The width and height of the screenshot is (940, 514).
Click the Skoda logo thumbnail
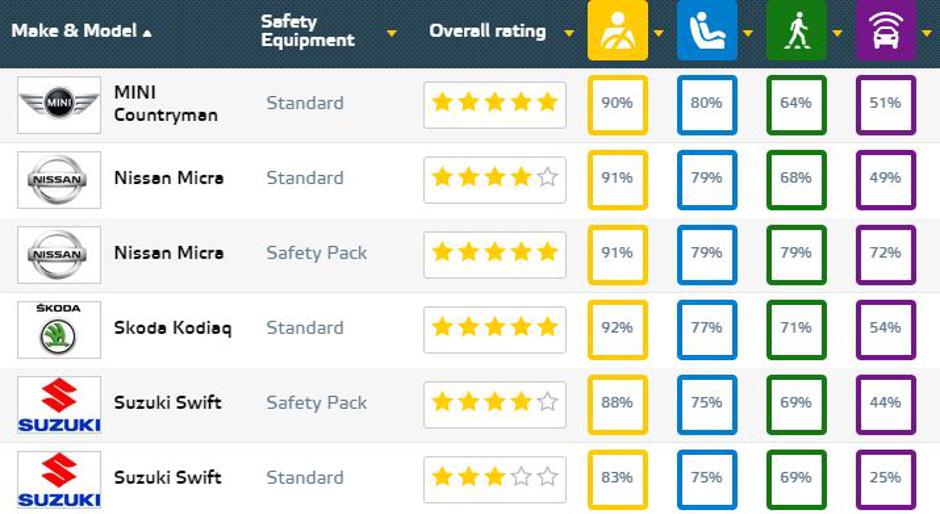click(59, 328)
